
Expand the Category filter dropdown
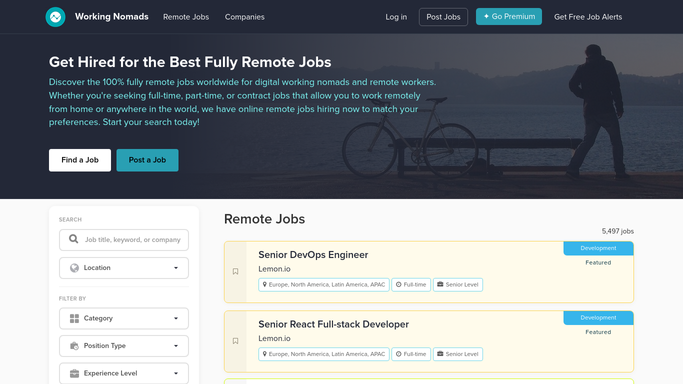point(124,318)
